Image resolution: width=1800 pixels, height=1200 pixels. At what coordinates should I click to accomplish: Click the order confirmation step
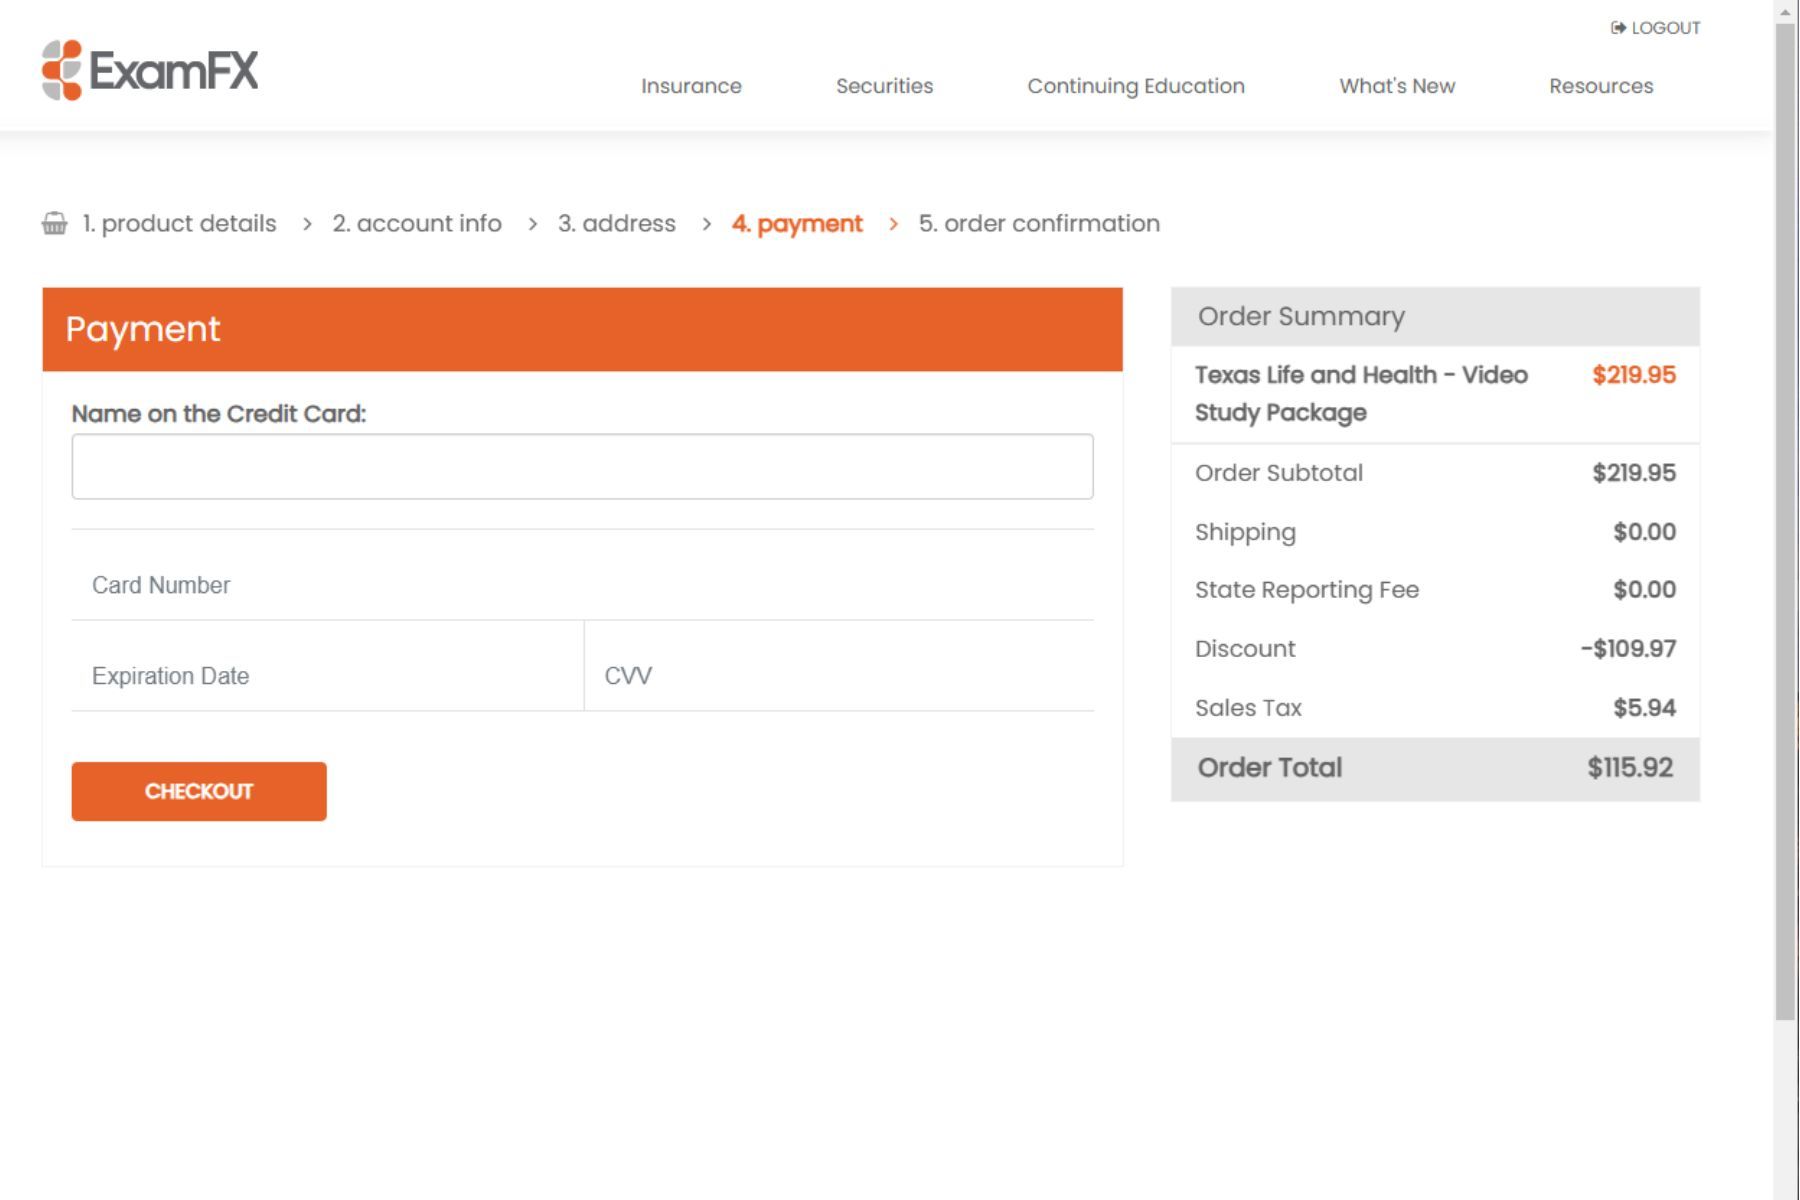click(1039, 223)
